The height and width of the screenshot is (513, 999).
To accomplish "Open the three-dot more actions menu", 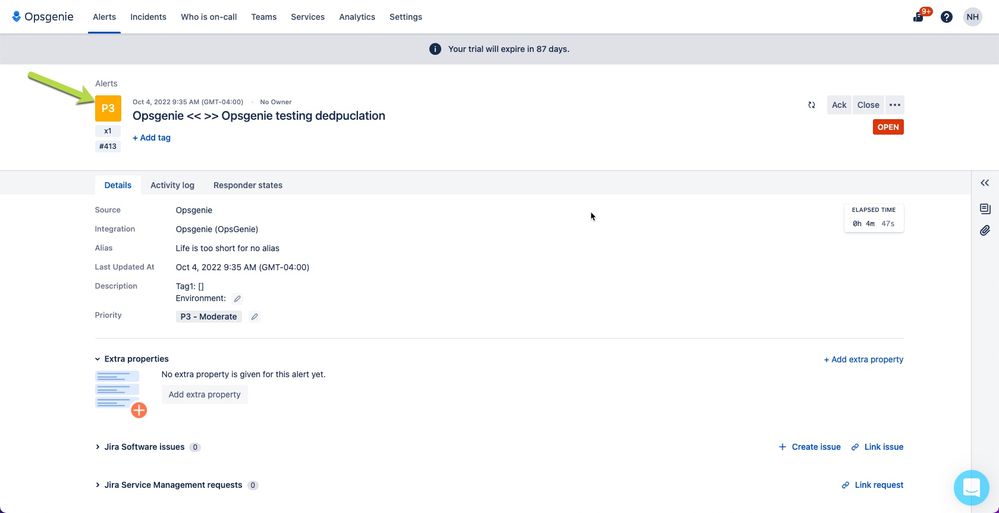I will 895,105.
